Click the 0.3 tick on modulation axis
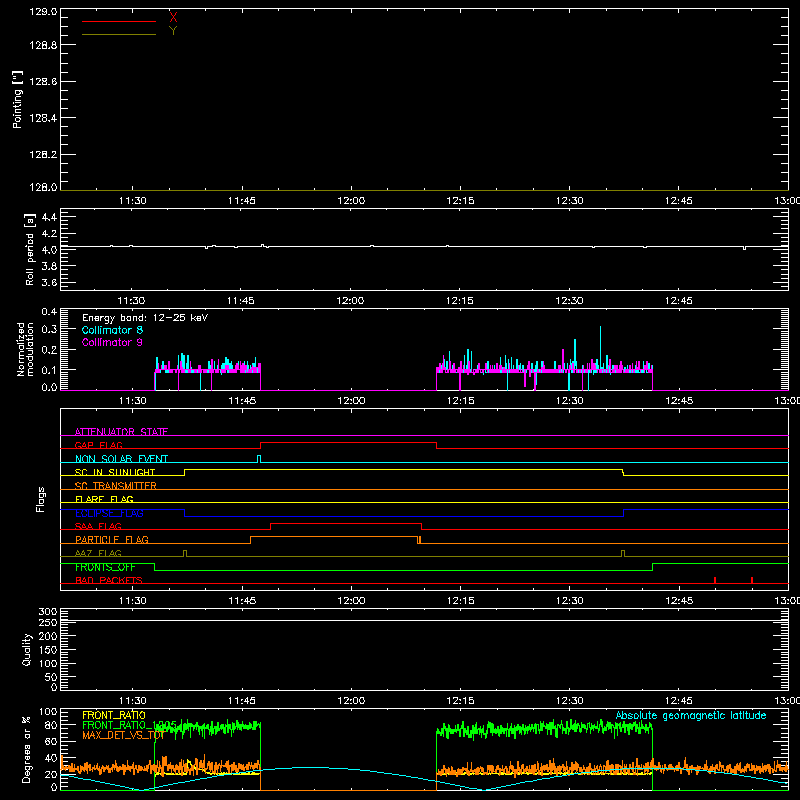Screen dimensions: 800x800 (x=49, y=329)
